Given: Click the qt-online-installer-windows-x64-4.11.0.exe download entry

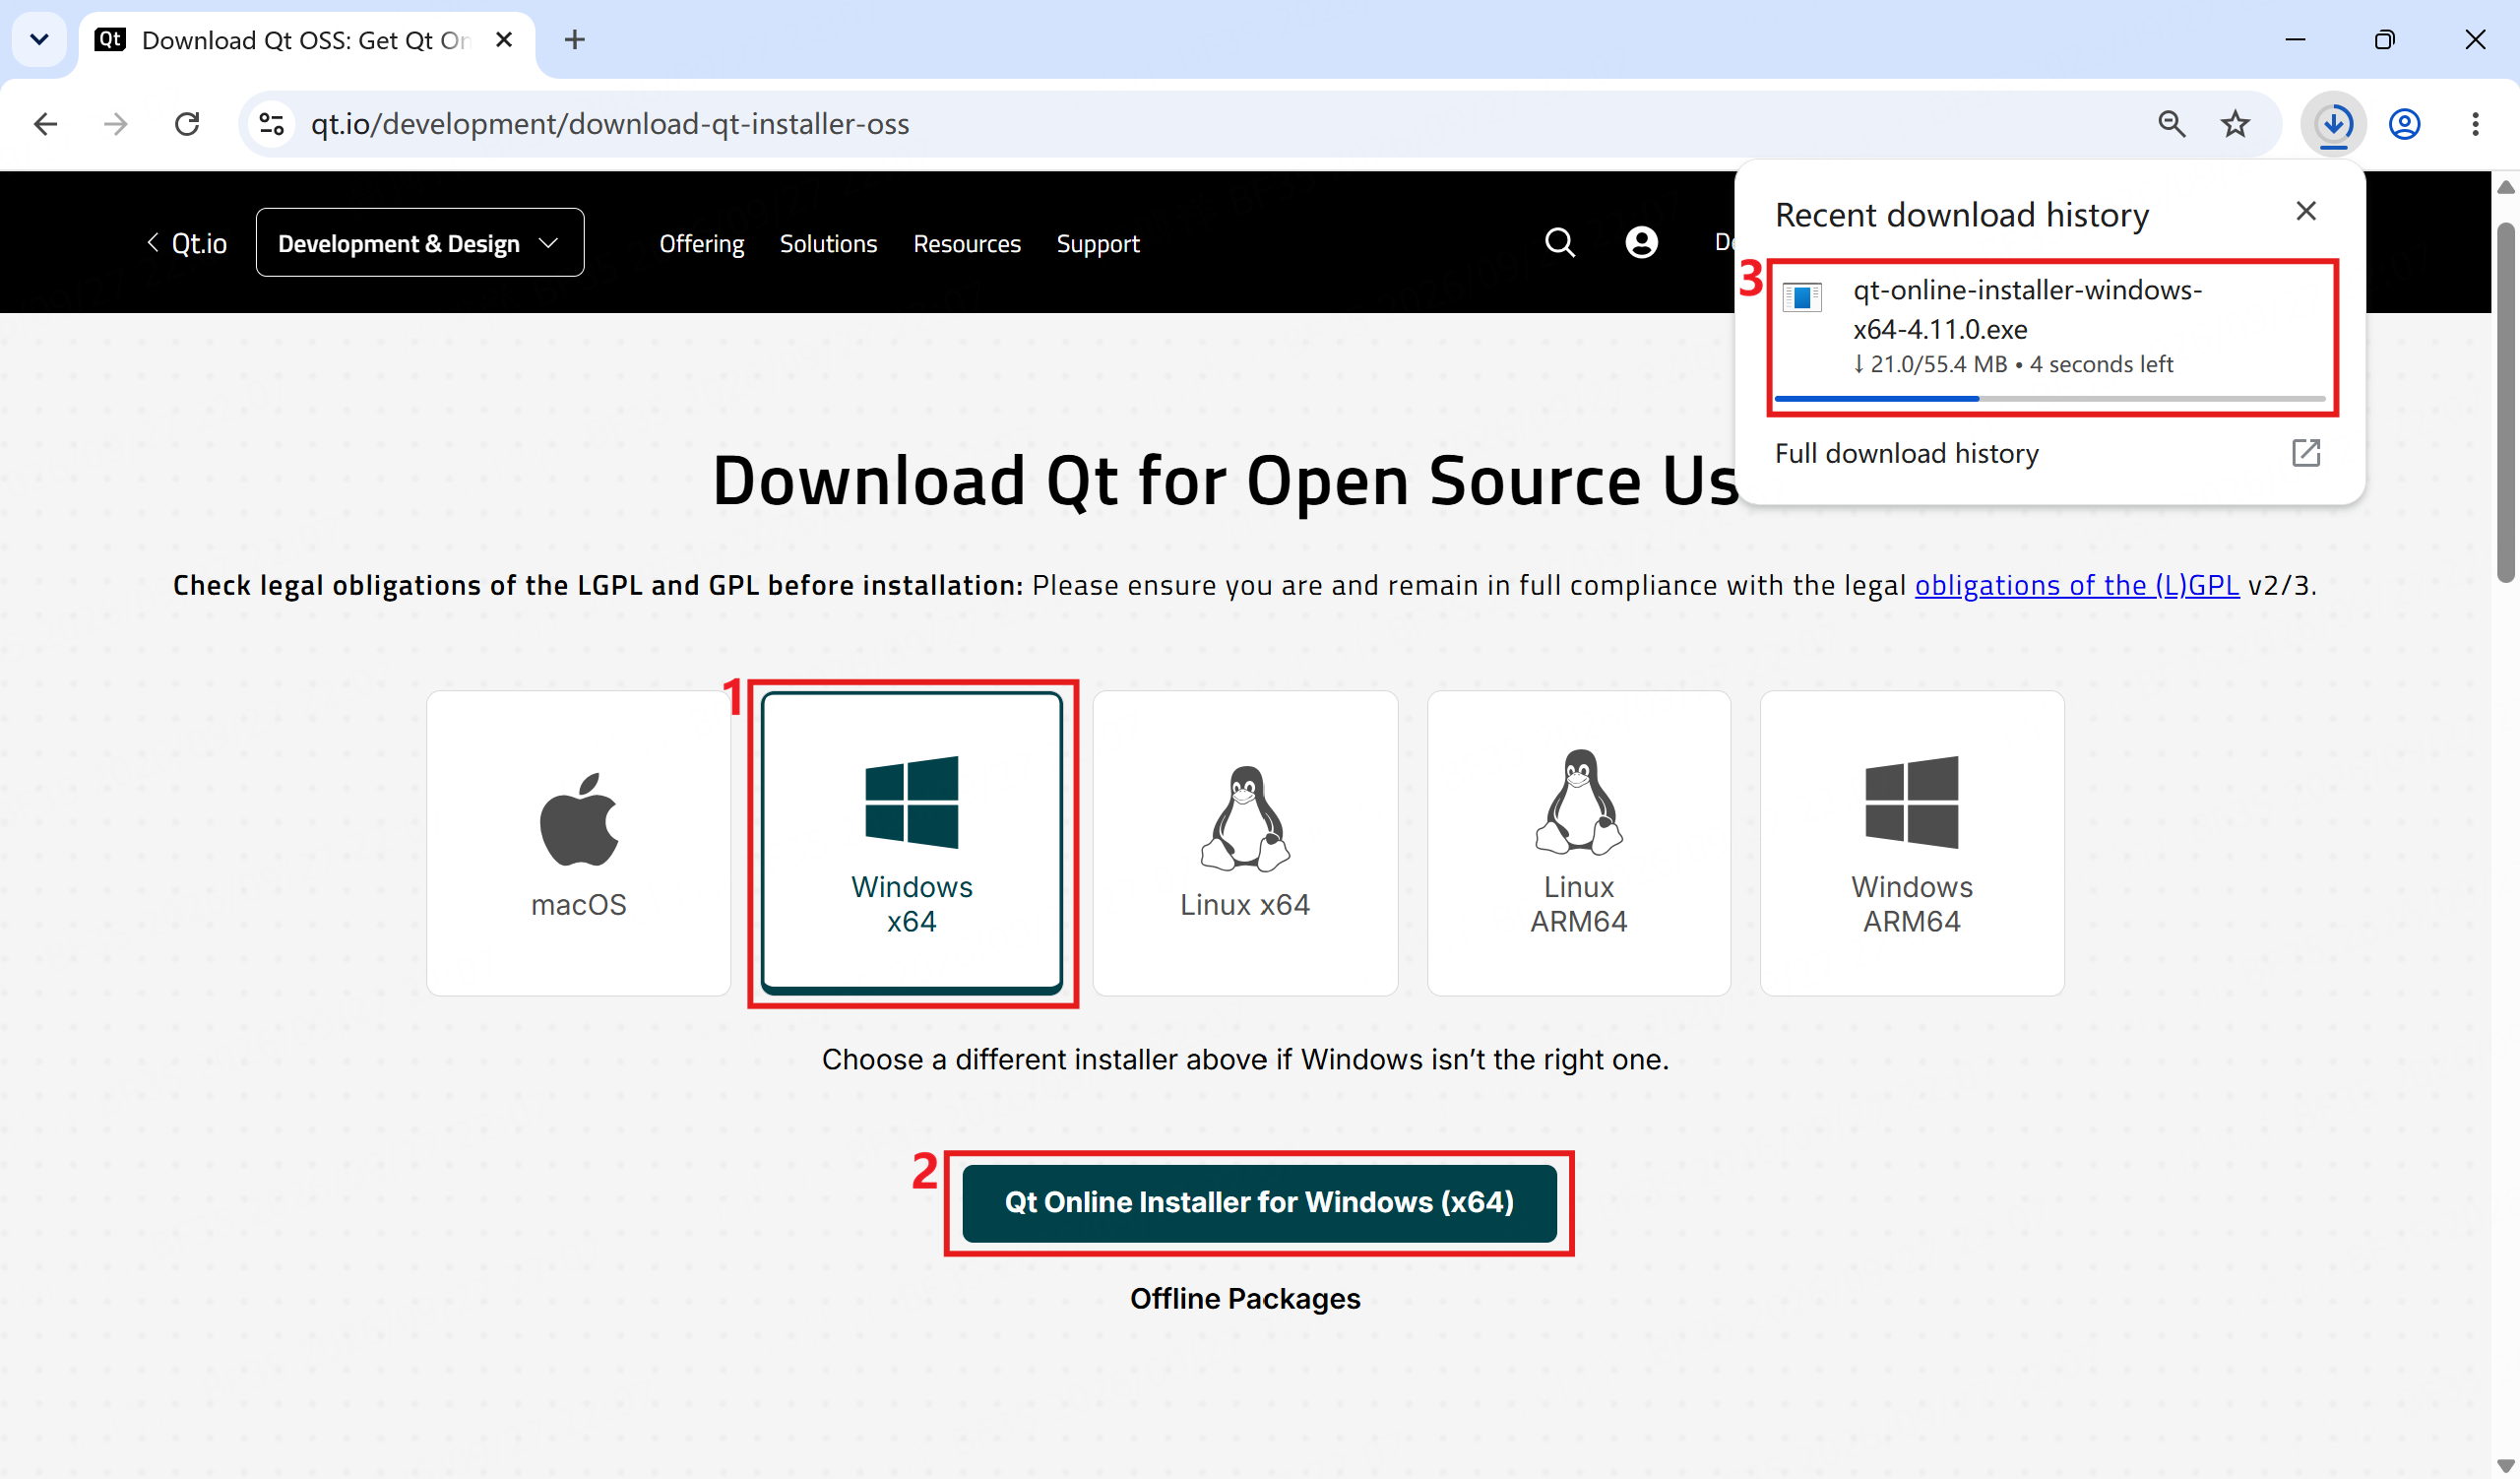Looking at the screenshot, I should (2051, 336).
